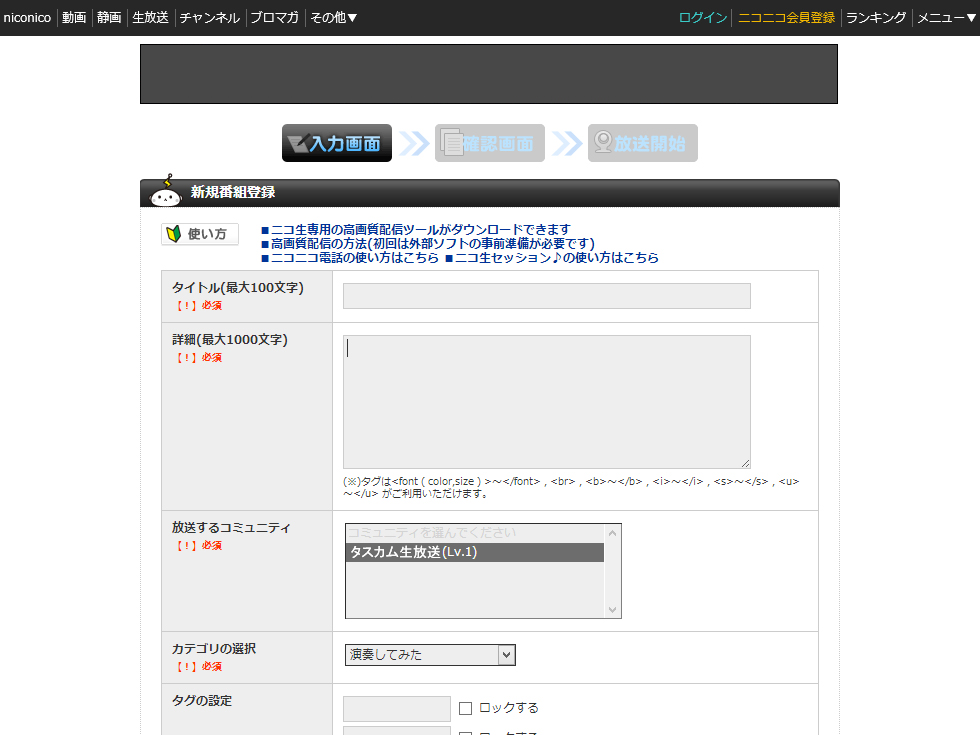Screen dimensions: 980x735
Task: Open the category dropdown showing 演奏してみた
Action: point(430,654)
